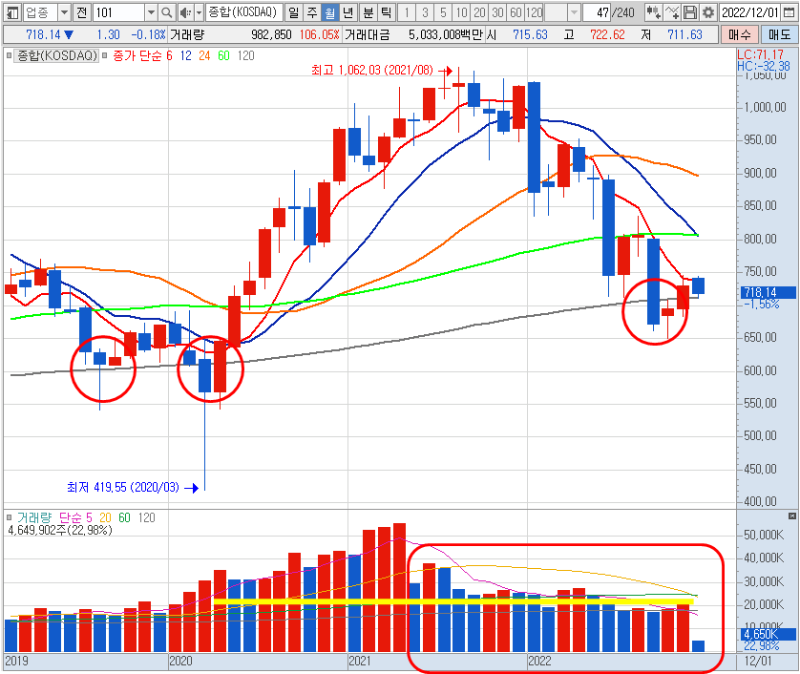Click the small square marker before the 거래량 legend
This screenshot has height=674, width=800.
point(9,517)
